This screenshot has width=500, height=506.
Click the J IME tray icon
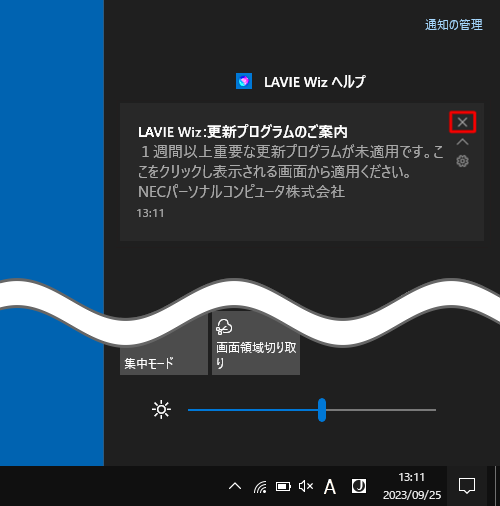[359, 486]
